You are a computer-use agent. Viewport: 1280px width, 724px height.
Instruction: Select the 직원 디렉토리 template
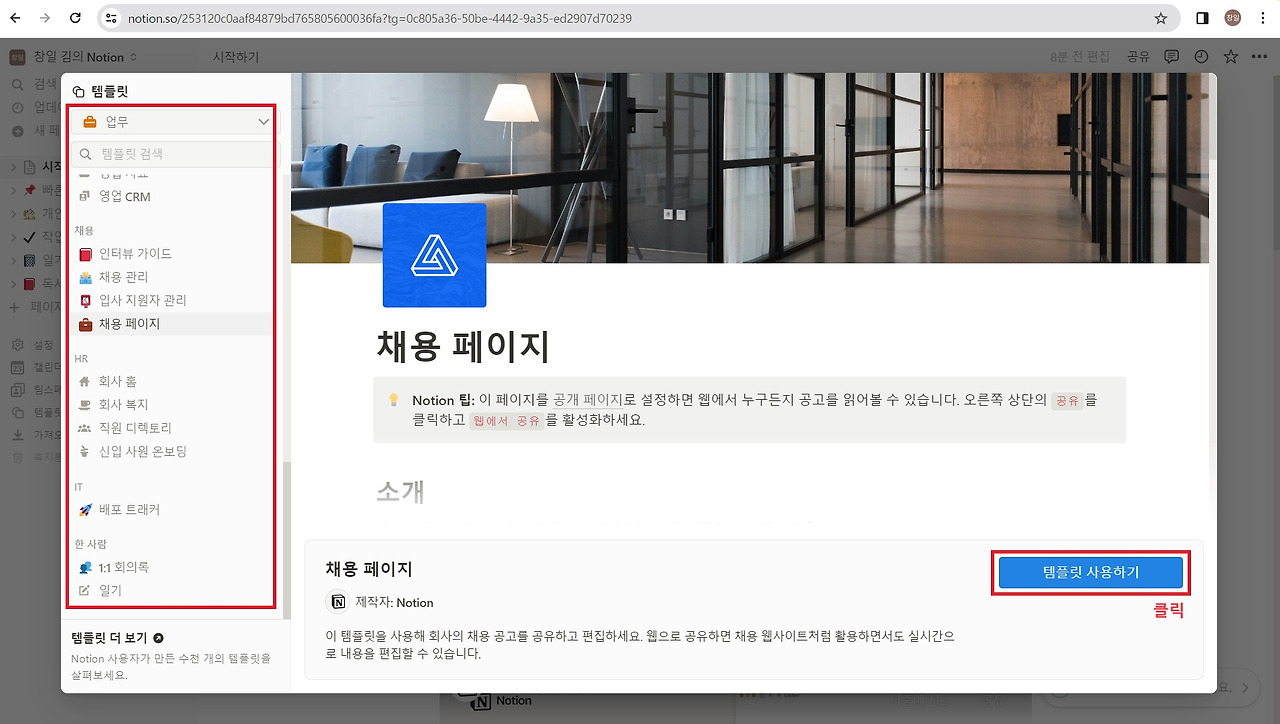click(174, 428)
